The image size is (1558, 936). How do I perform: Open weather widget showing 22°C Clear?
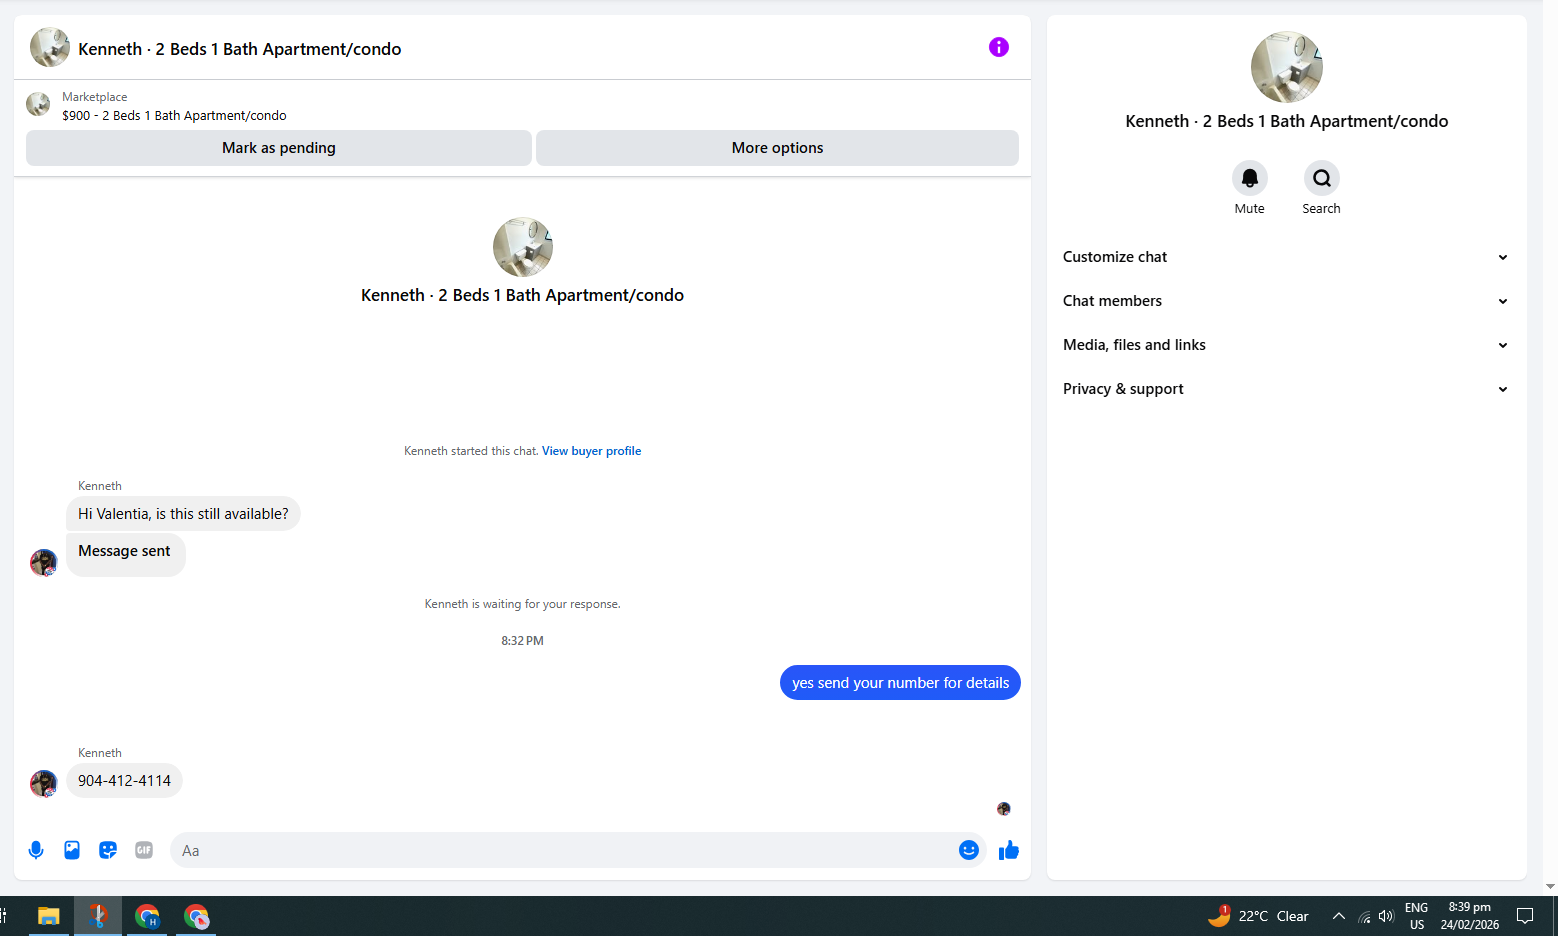[1258, 916]
